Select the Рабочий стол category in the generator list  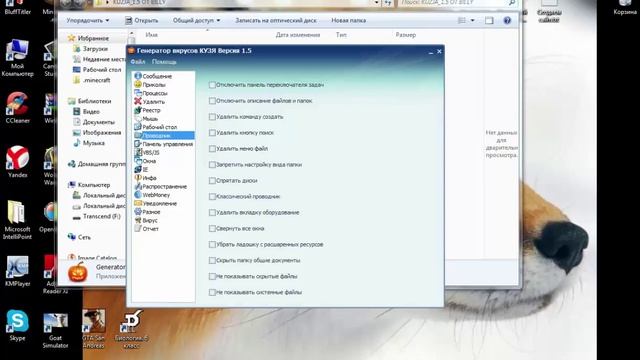[156, 127]
